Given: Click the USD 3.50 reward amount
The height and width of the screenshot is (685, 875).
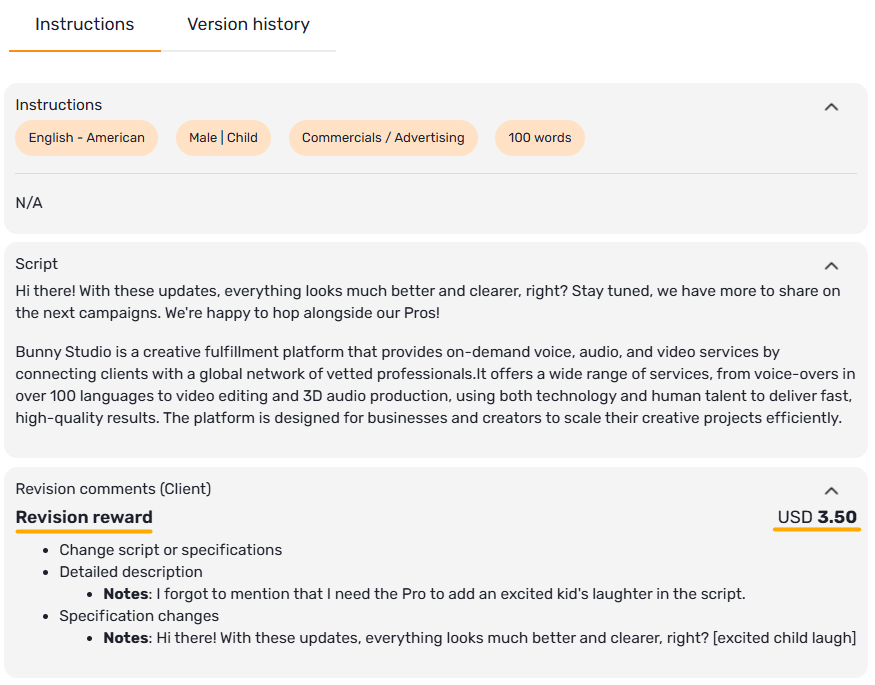Looking at the screenshot, I should pos(817,517).
